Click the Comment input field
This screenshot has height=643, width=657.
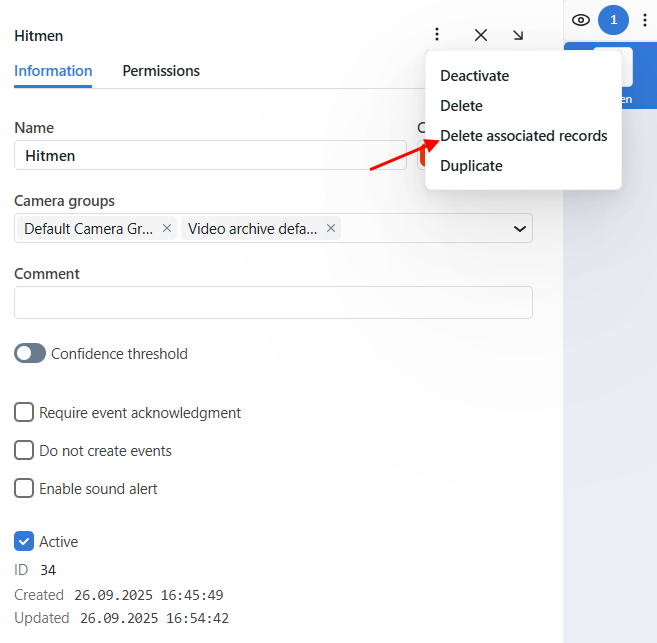coord(273,302)
